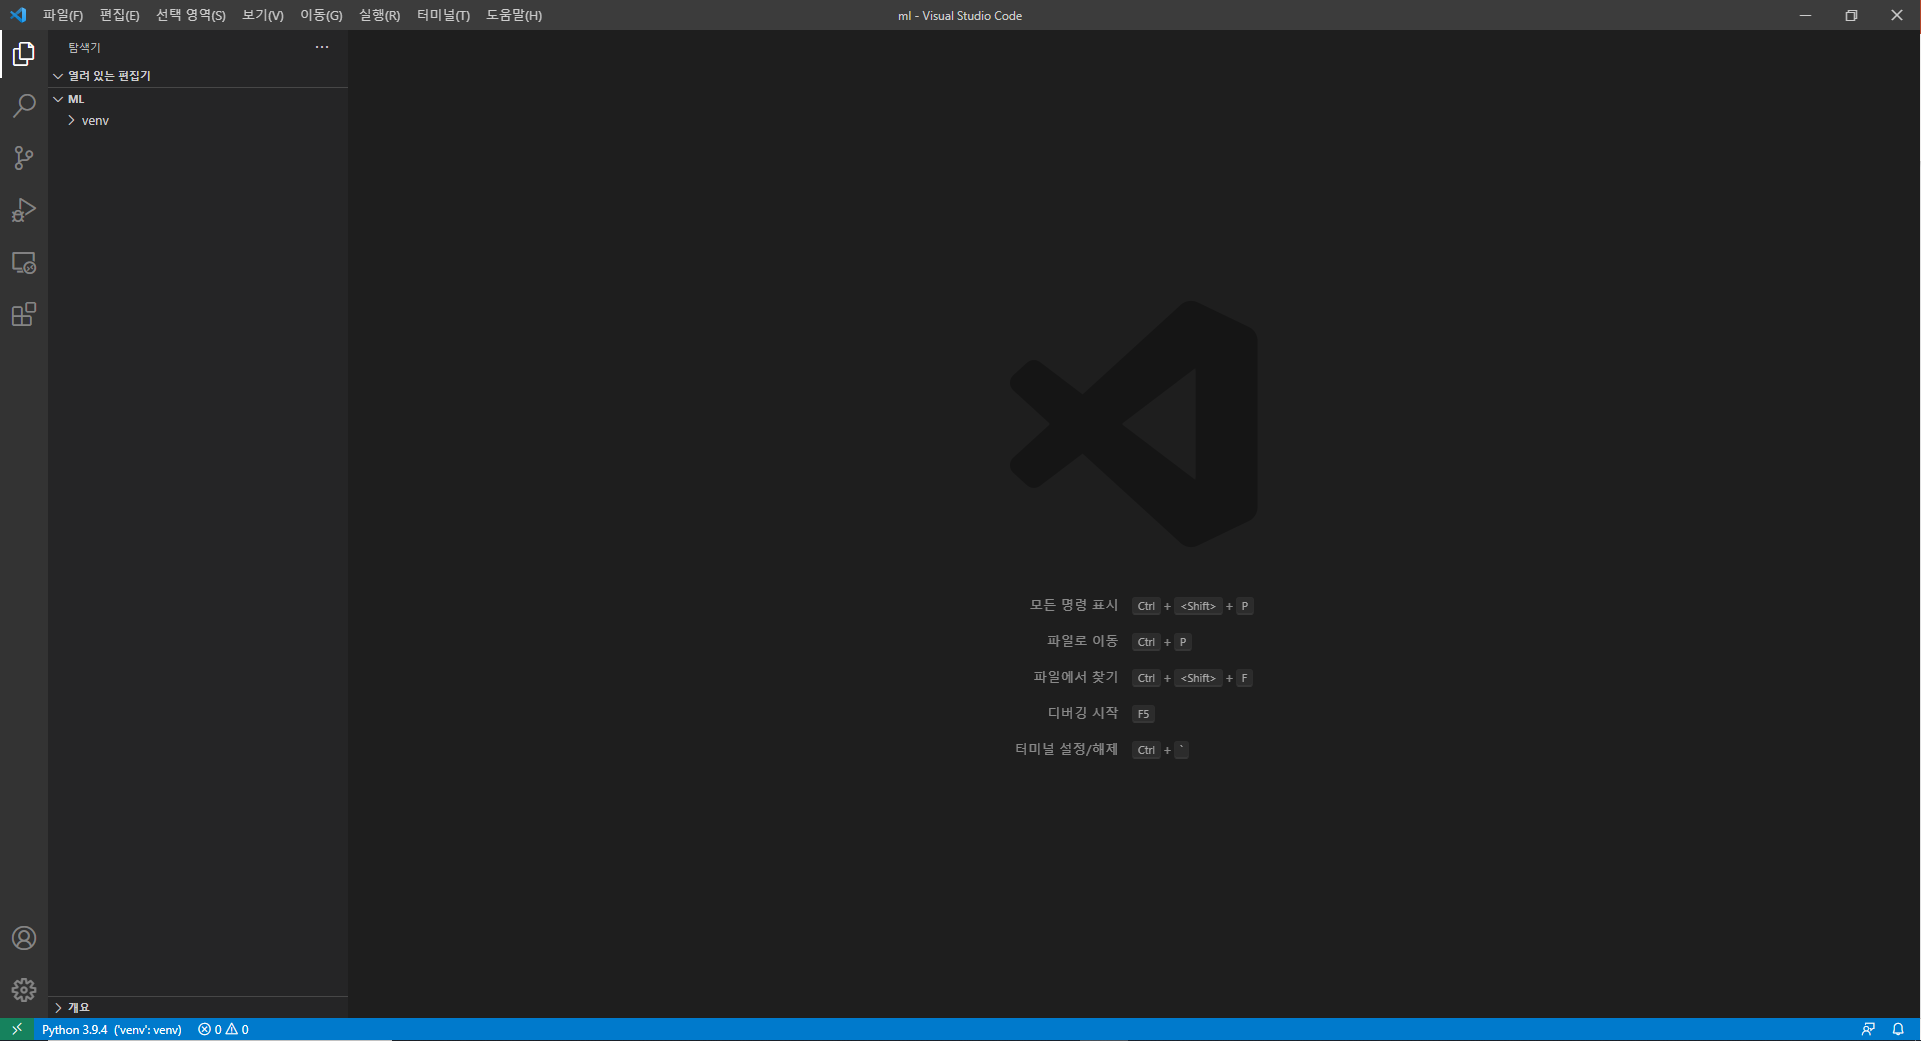Open Run and Debug view icon
Screen dimensions: 1921x1041
24,210
